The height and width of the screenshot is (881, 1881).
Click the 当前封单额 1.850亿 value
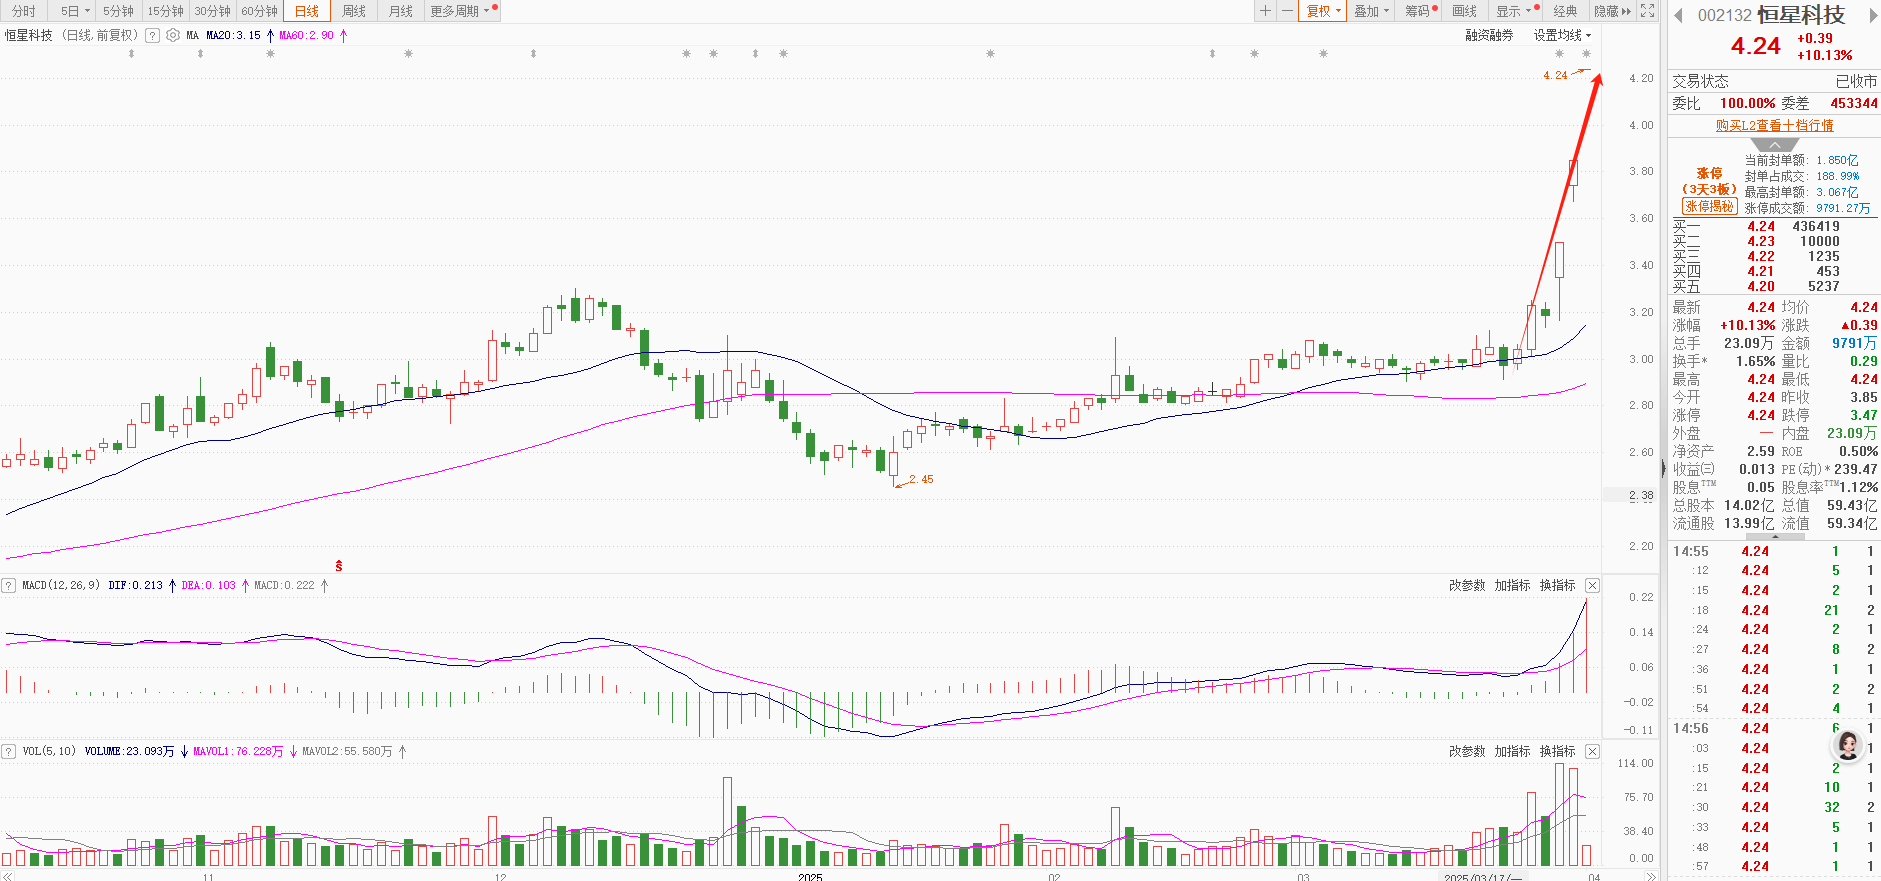click(1837, 160)
